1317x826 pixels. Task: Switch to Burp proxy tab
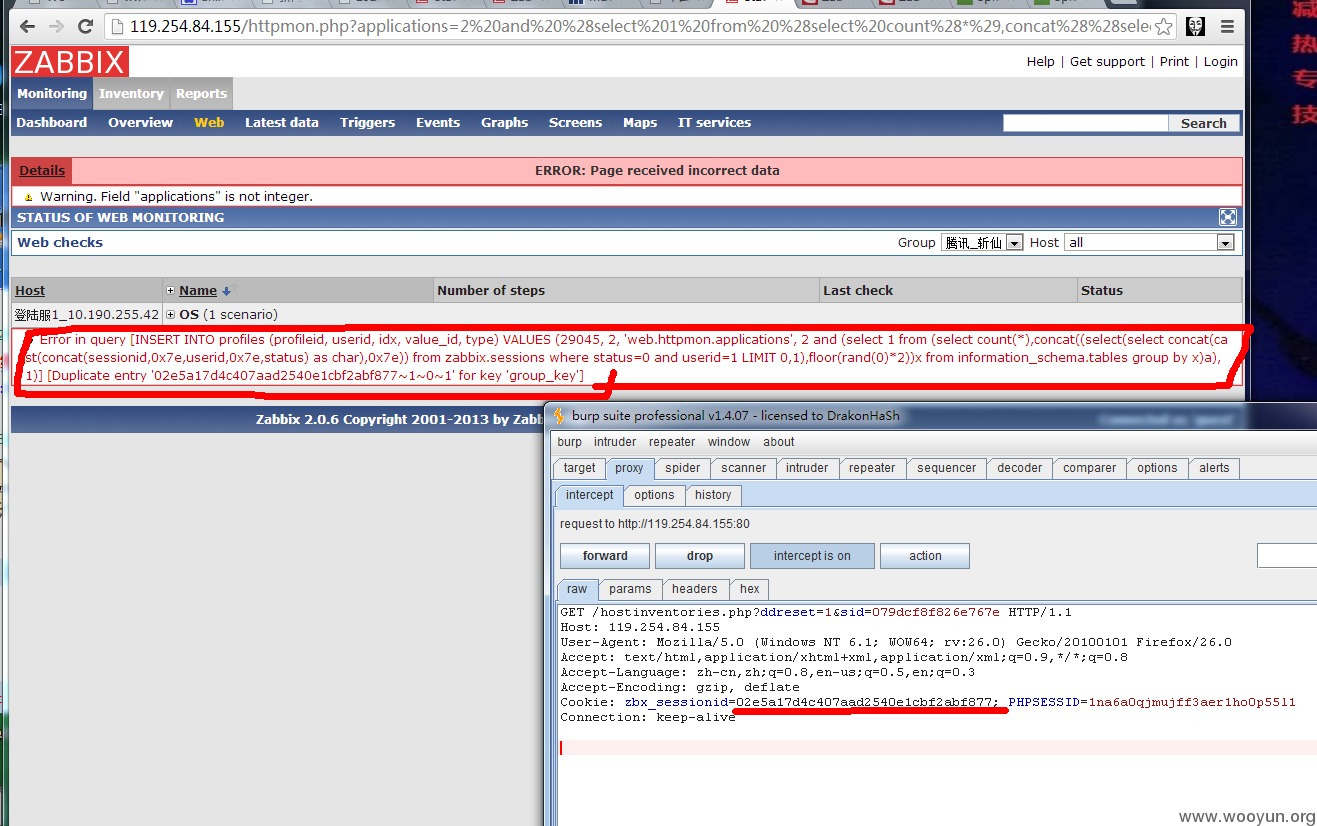coord(629,468)
